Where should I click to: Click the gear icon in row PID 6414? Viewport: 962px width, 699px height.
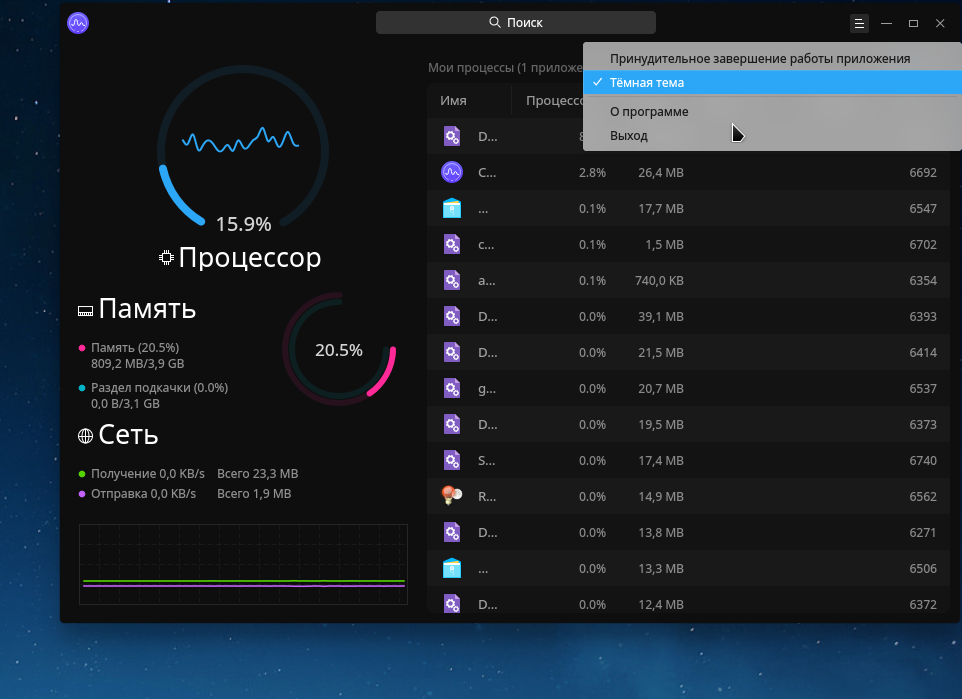[452, 352]
